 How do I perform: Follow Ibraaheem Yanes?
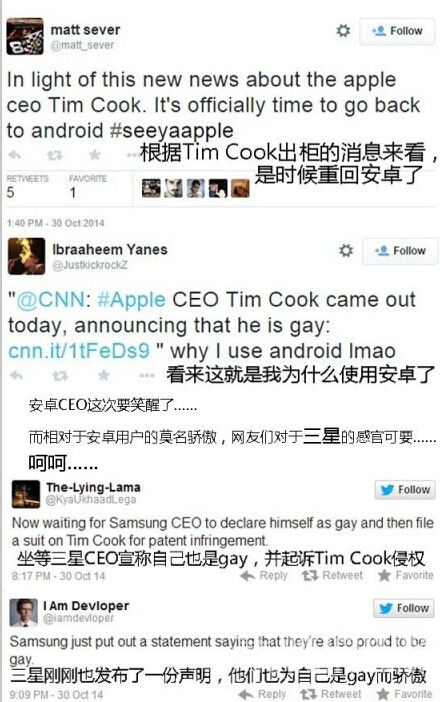400,251
